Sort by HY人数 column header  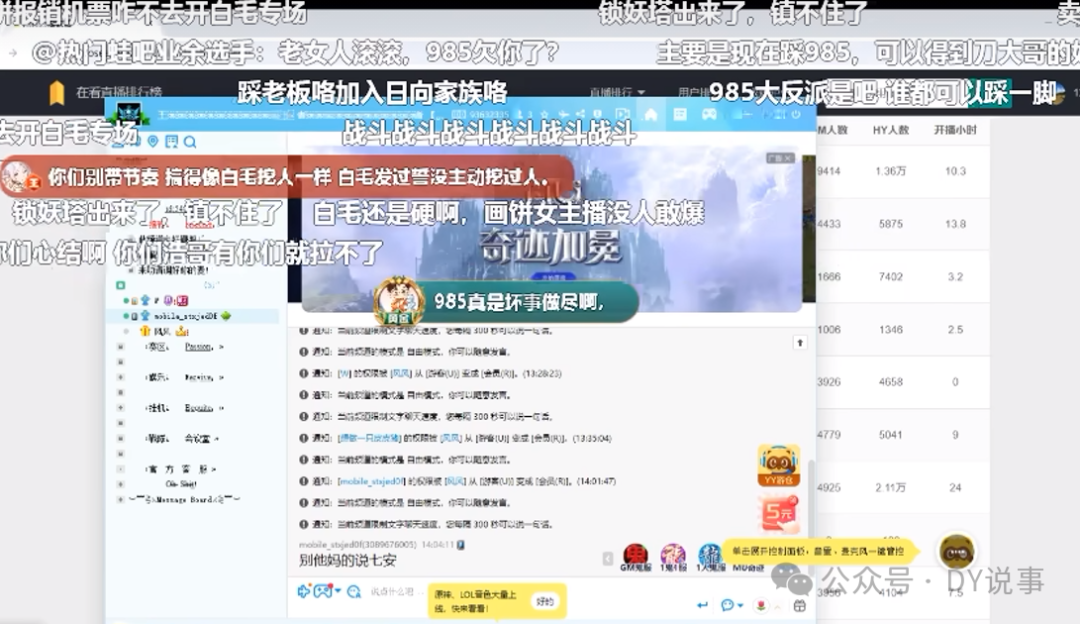[x=891, y=130]
